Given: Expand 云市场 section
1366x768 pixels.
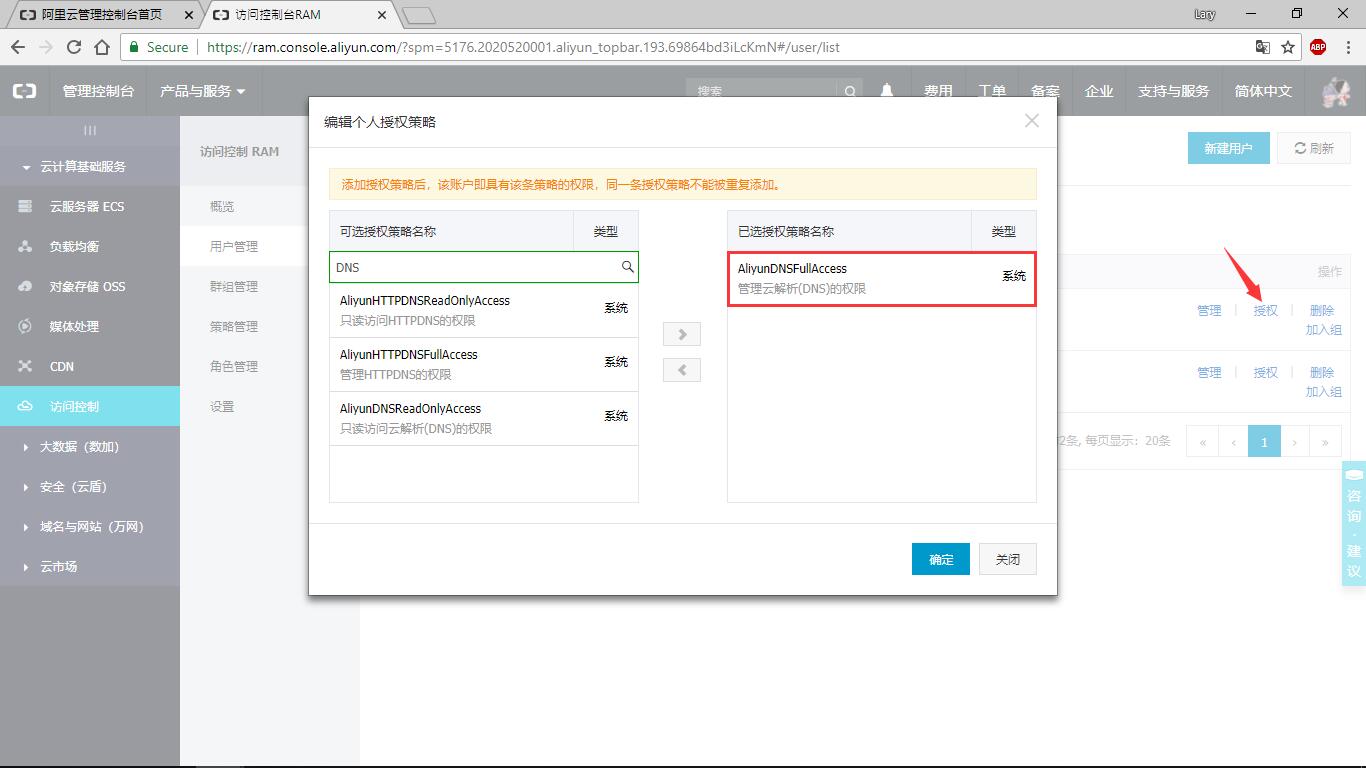Looking at the screenshot, I should (x=90, y=566).
